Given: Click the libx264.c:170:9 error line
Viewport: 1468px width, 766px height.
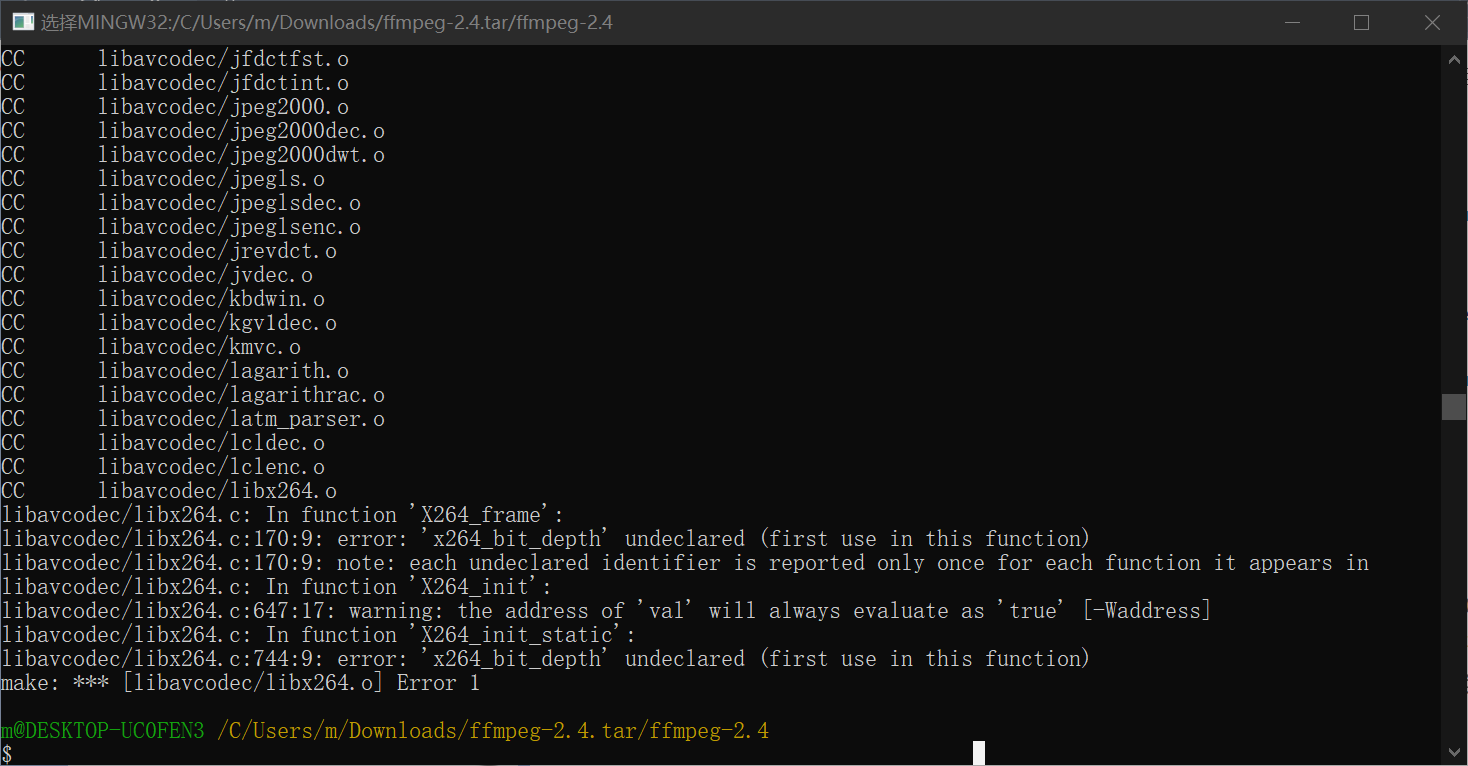Looking at the screenshot, I should click(x=545, y=539).
